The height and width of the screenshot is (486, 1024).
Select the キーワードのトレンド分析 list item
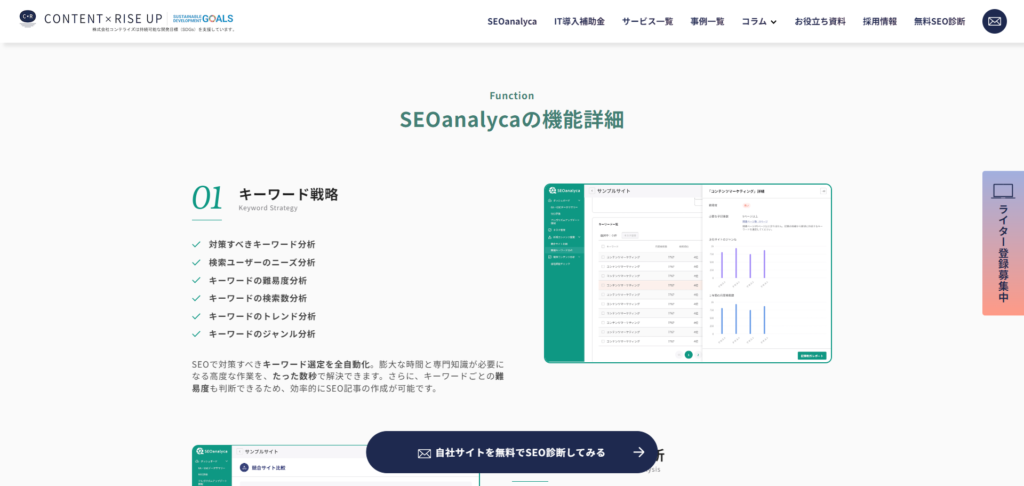[263, 316]
